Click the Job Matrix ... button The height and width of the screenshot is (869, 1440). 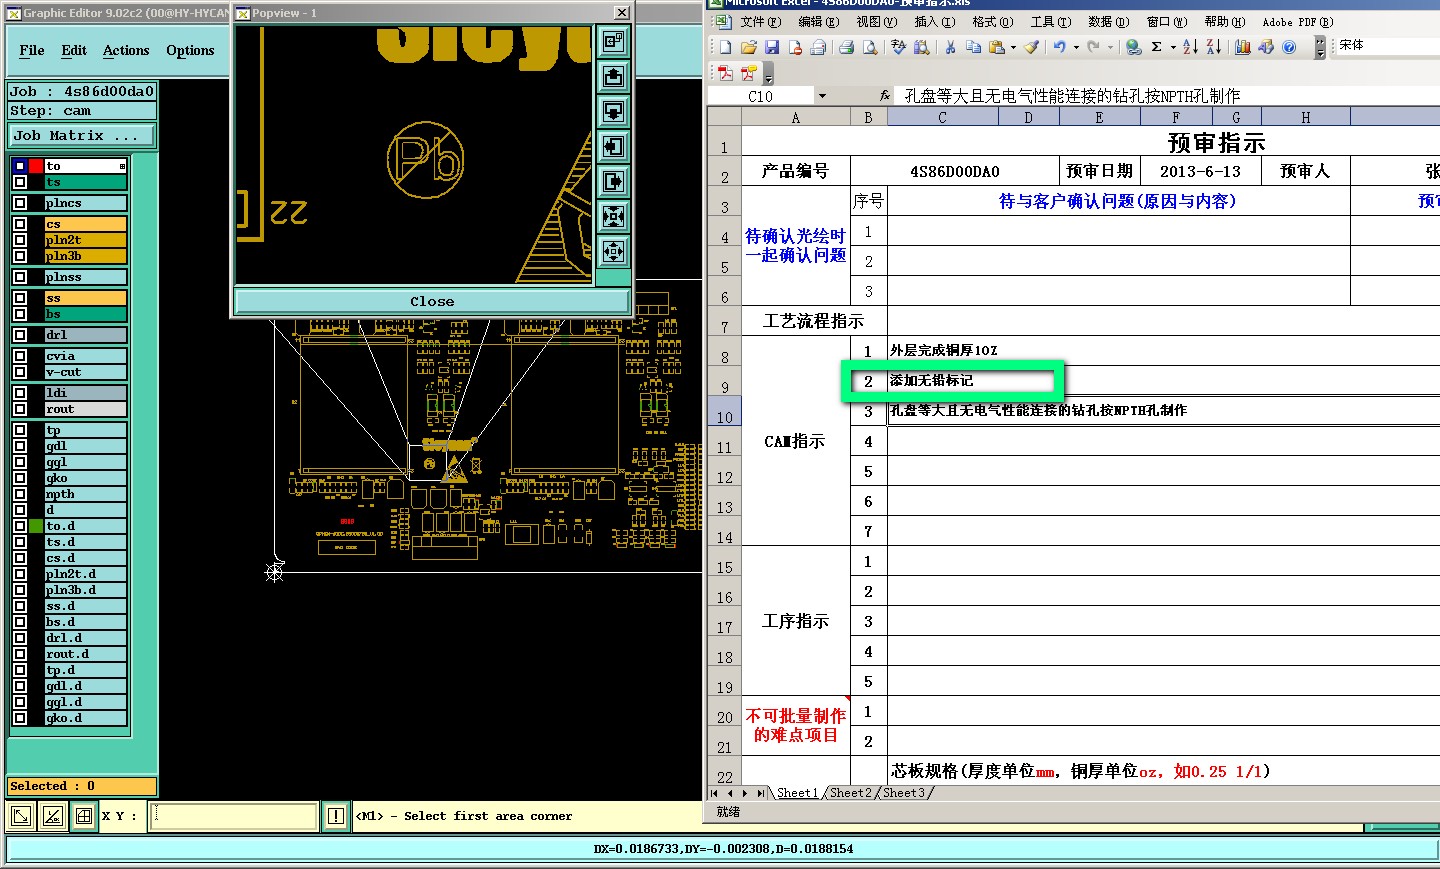[83, 135]
